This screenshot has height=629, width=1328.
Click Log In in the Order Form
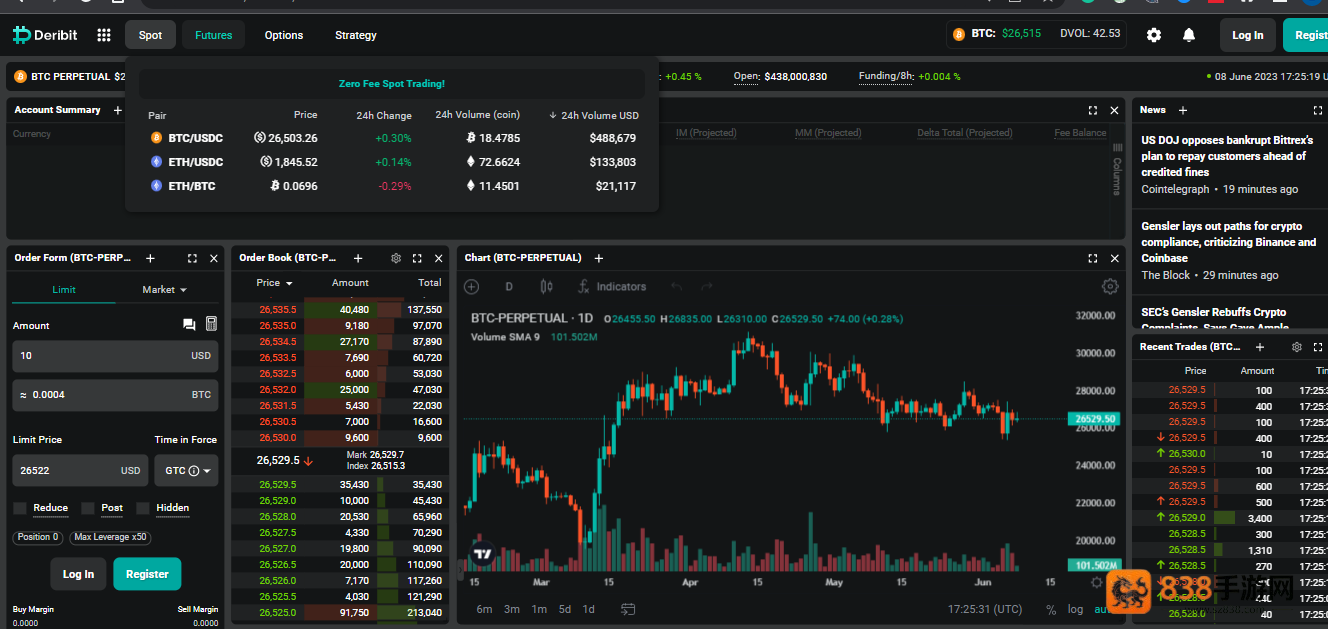pos(78,574)
